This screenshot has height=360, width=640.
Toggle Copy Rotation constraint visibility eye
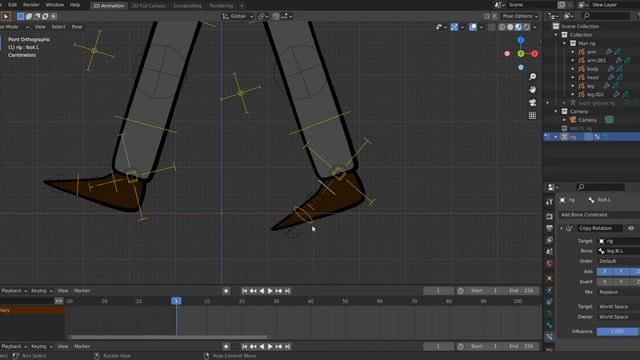(x=631, y=228)
